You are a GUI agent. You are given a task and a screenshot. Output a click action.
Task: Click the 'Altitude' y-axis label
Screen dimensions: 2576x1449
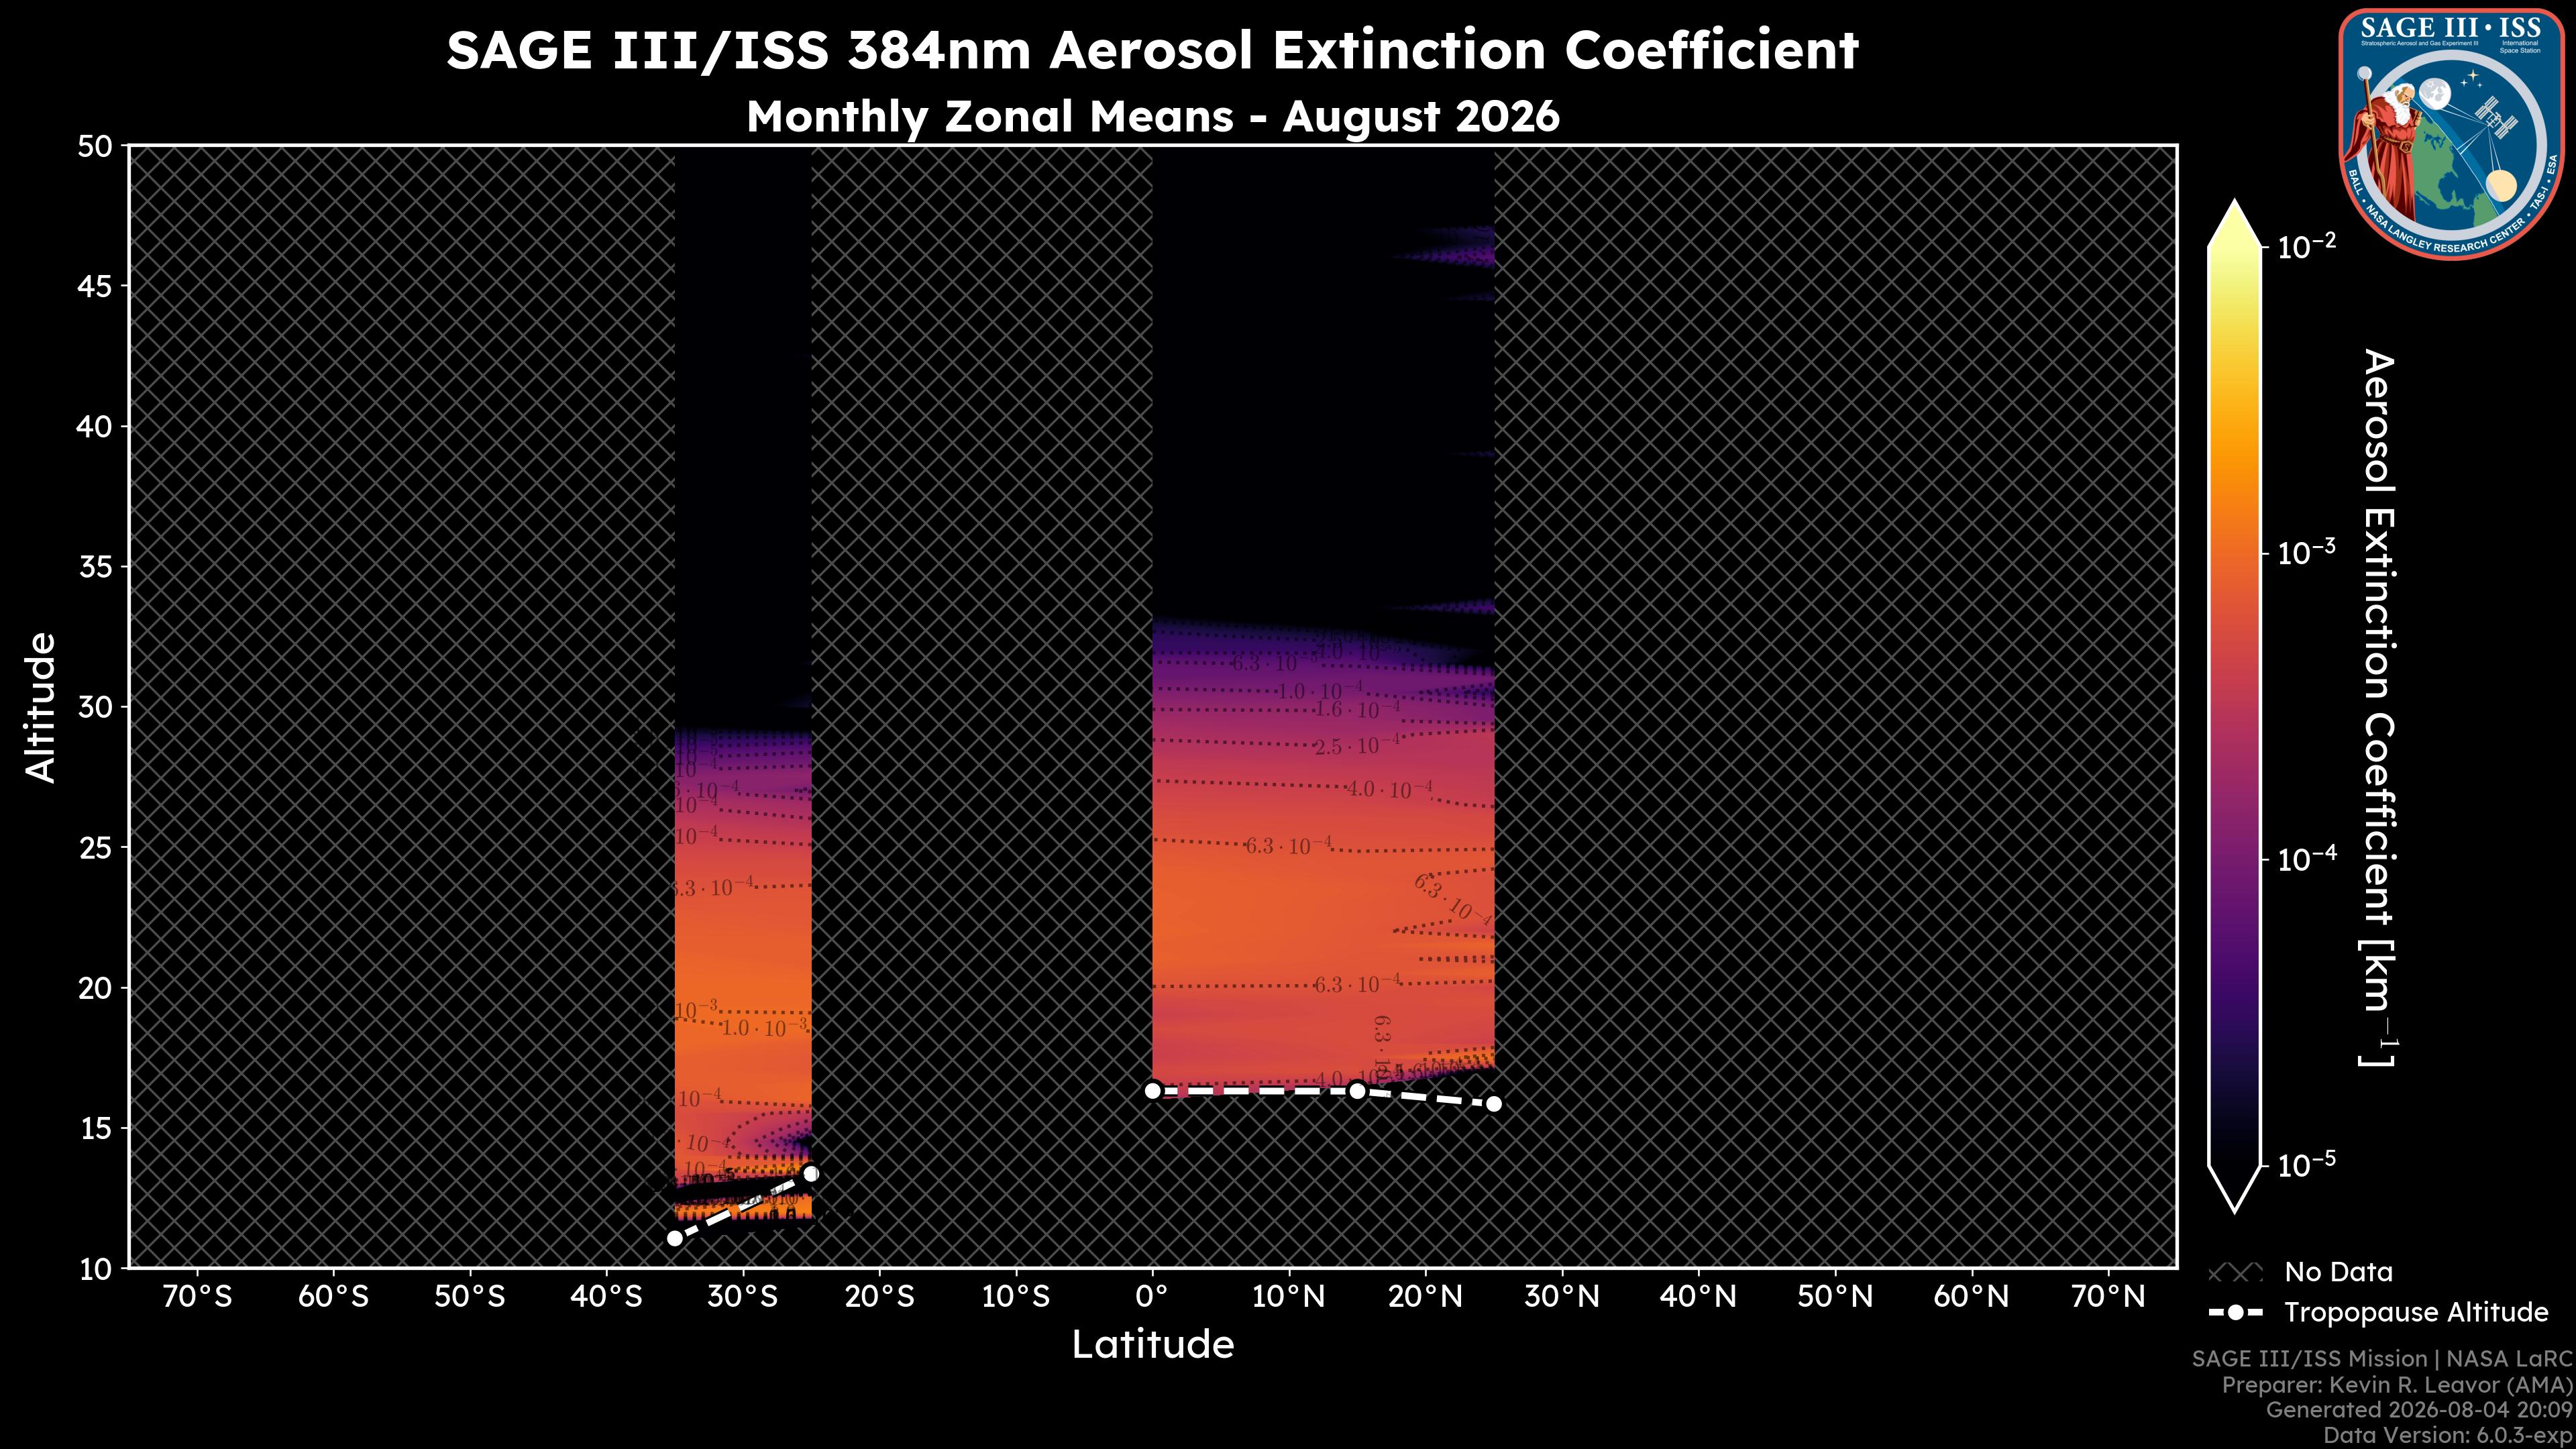coord(41,706)
